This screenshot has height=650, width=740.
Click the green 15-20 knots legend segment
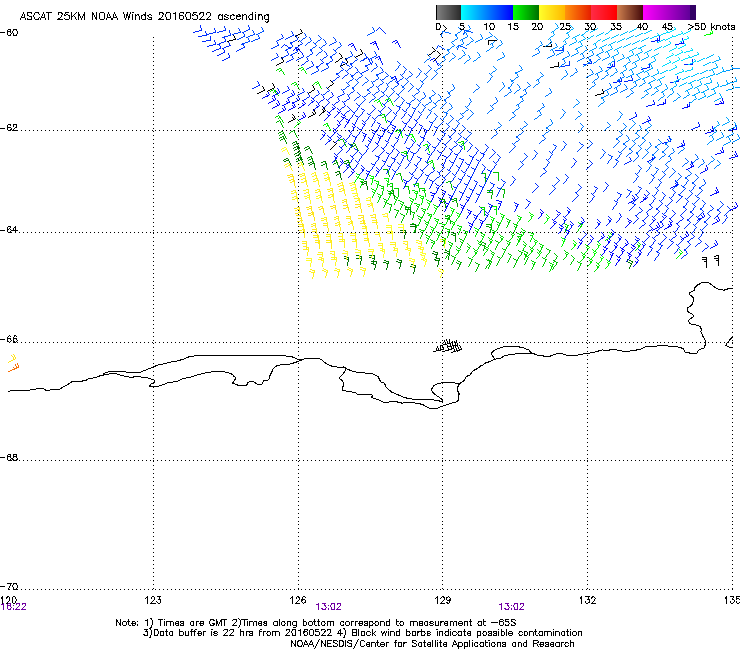pos(526,12)
